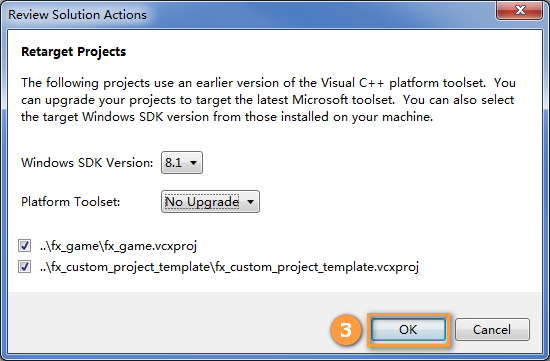The width and height of the screenshot is (550, 361).
Task: Close the Review Solution Actions dialog
Action: click(520, 10)
